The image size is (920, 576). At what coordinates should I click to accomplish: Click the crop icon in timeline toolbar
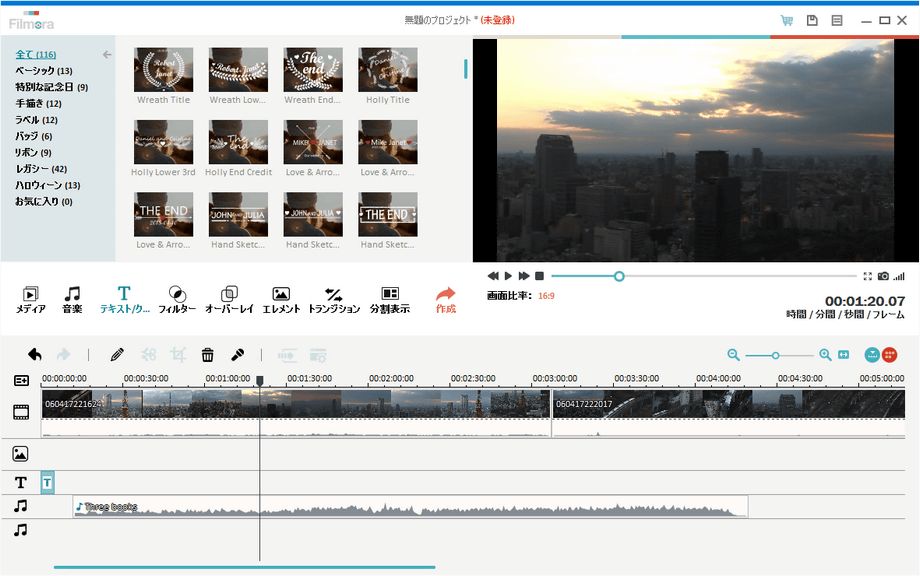(x=178, y=355)
